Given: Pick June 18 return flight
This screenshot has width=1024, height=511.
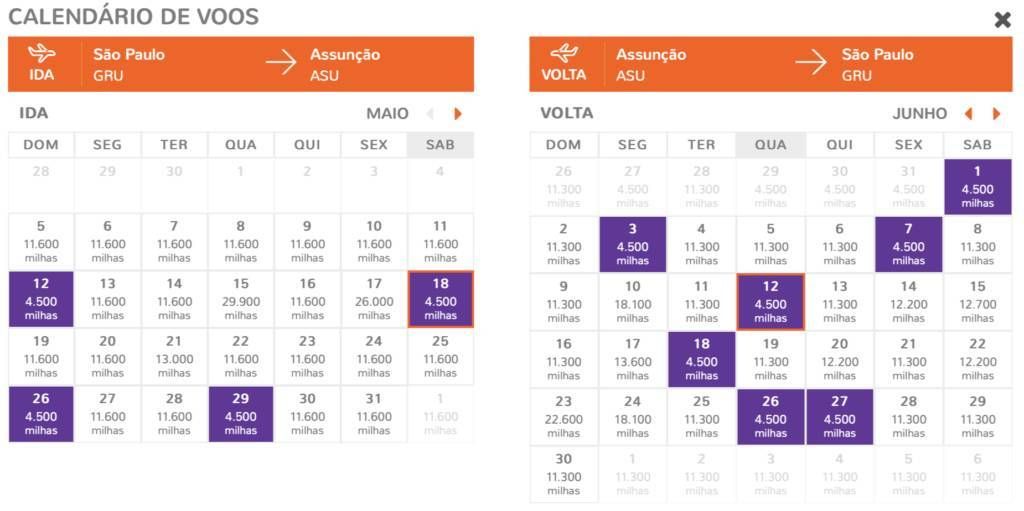Looking at the screenshot, I should pos(702,359).
